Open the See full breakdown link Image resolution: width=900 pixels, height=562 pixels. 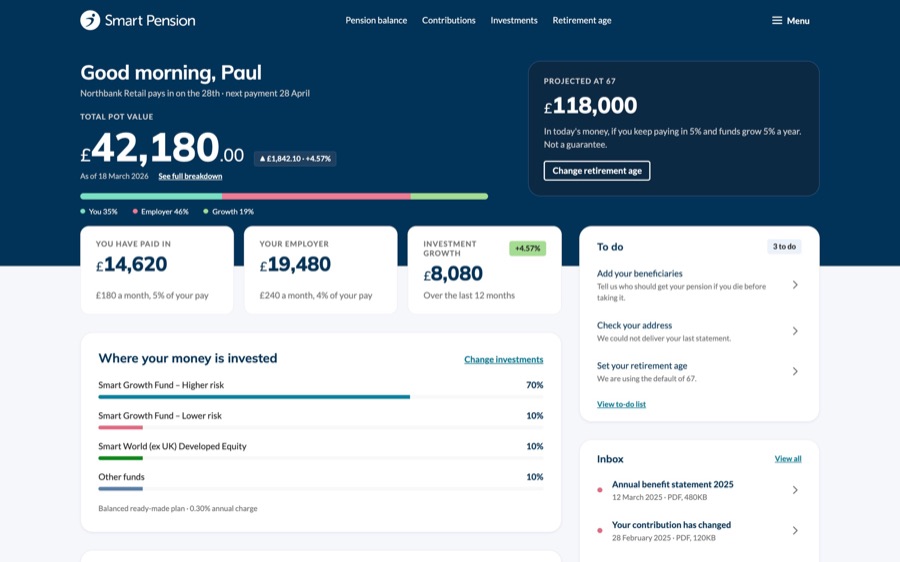point(190,176)
